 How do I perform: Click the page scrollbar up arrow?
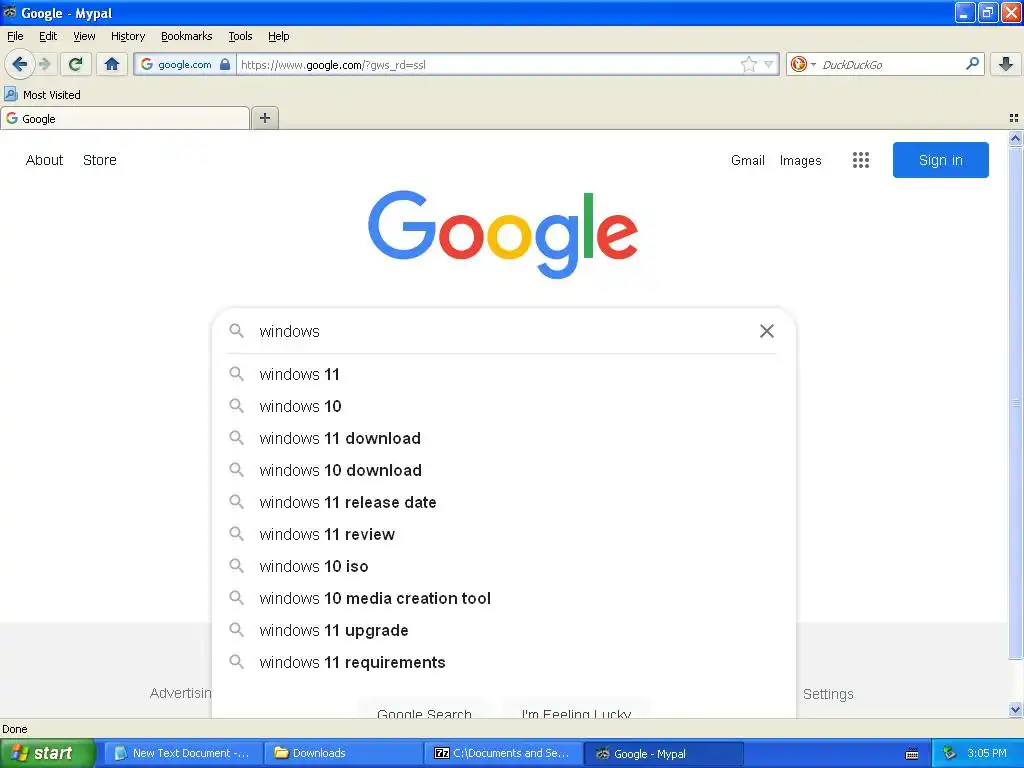[x=1015, y=138]
